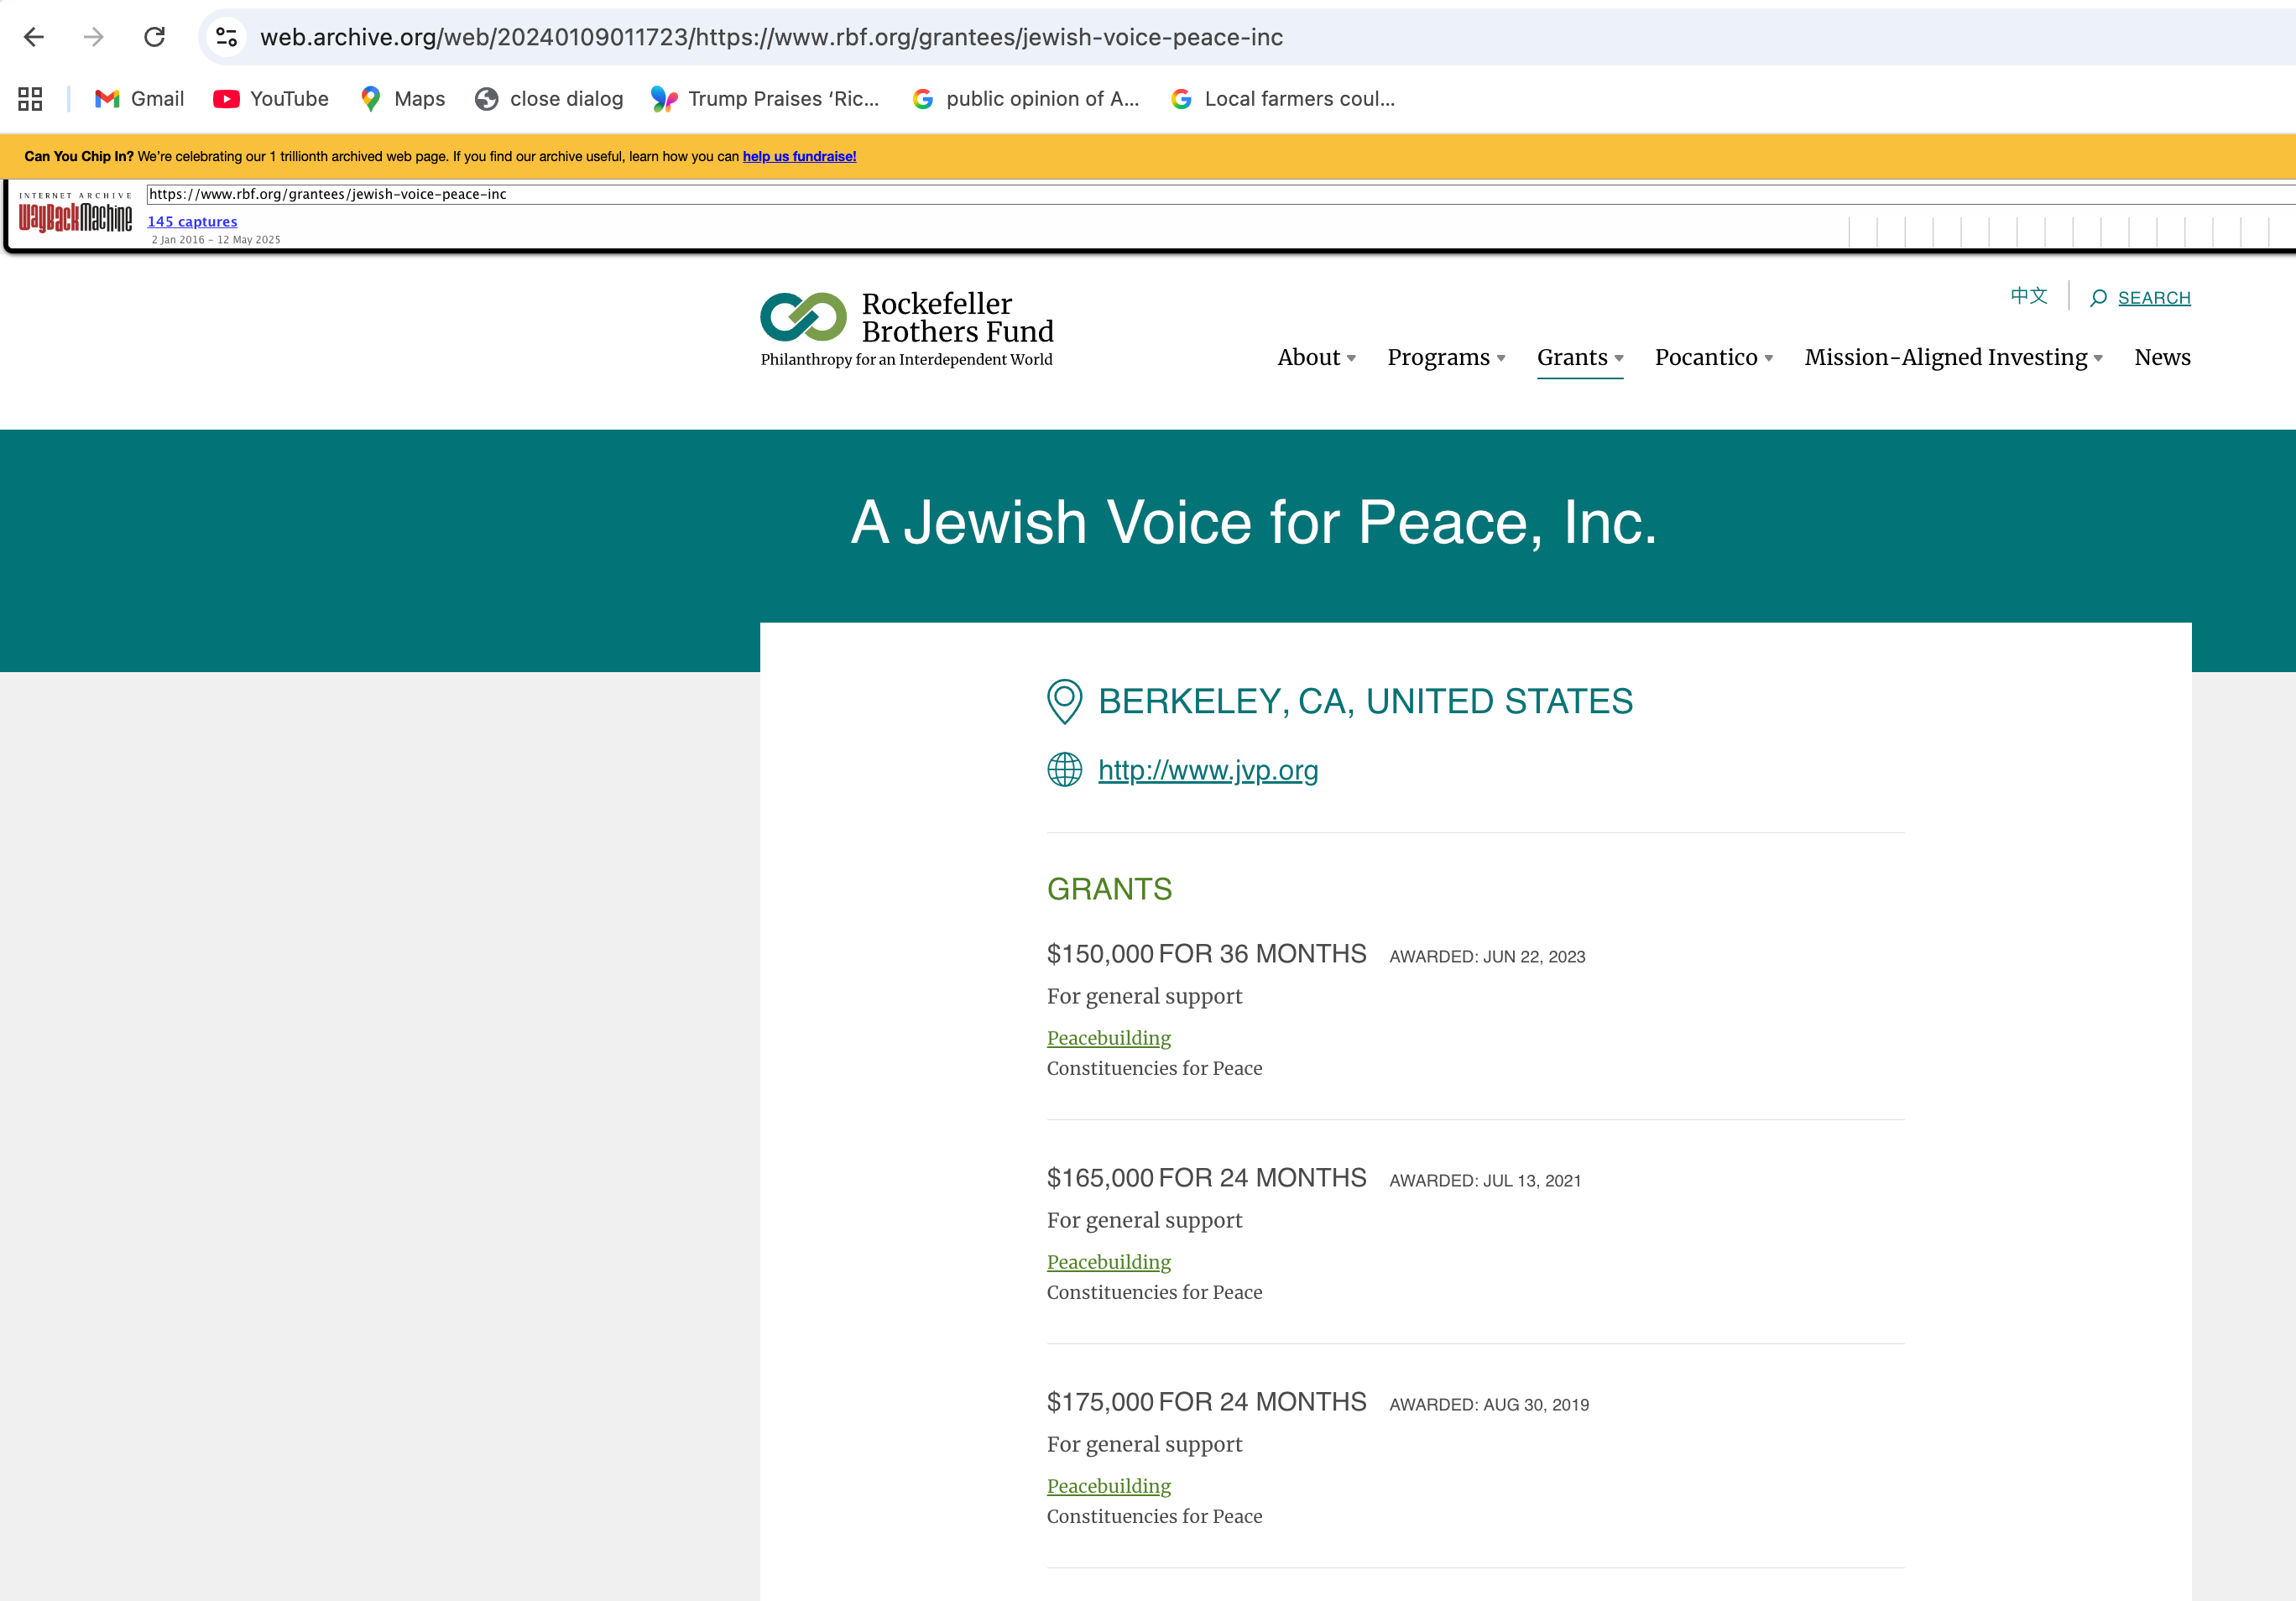Expand the About dropdown menu
The image size is (2296, 1601).
pos(1316,357)
